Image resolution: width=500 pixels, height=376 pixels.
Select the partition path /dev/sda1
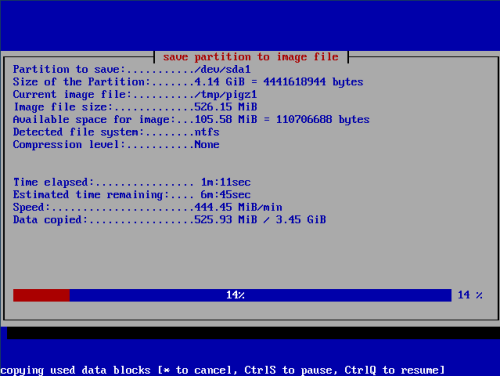tap(222, 69)
